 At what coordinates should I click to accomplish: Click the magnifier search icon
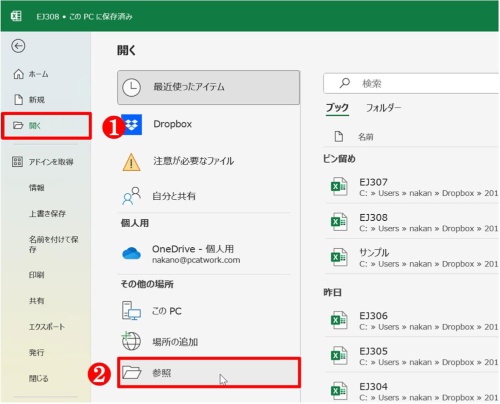point(345,83)
